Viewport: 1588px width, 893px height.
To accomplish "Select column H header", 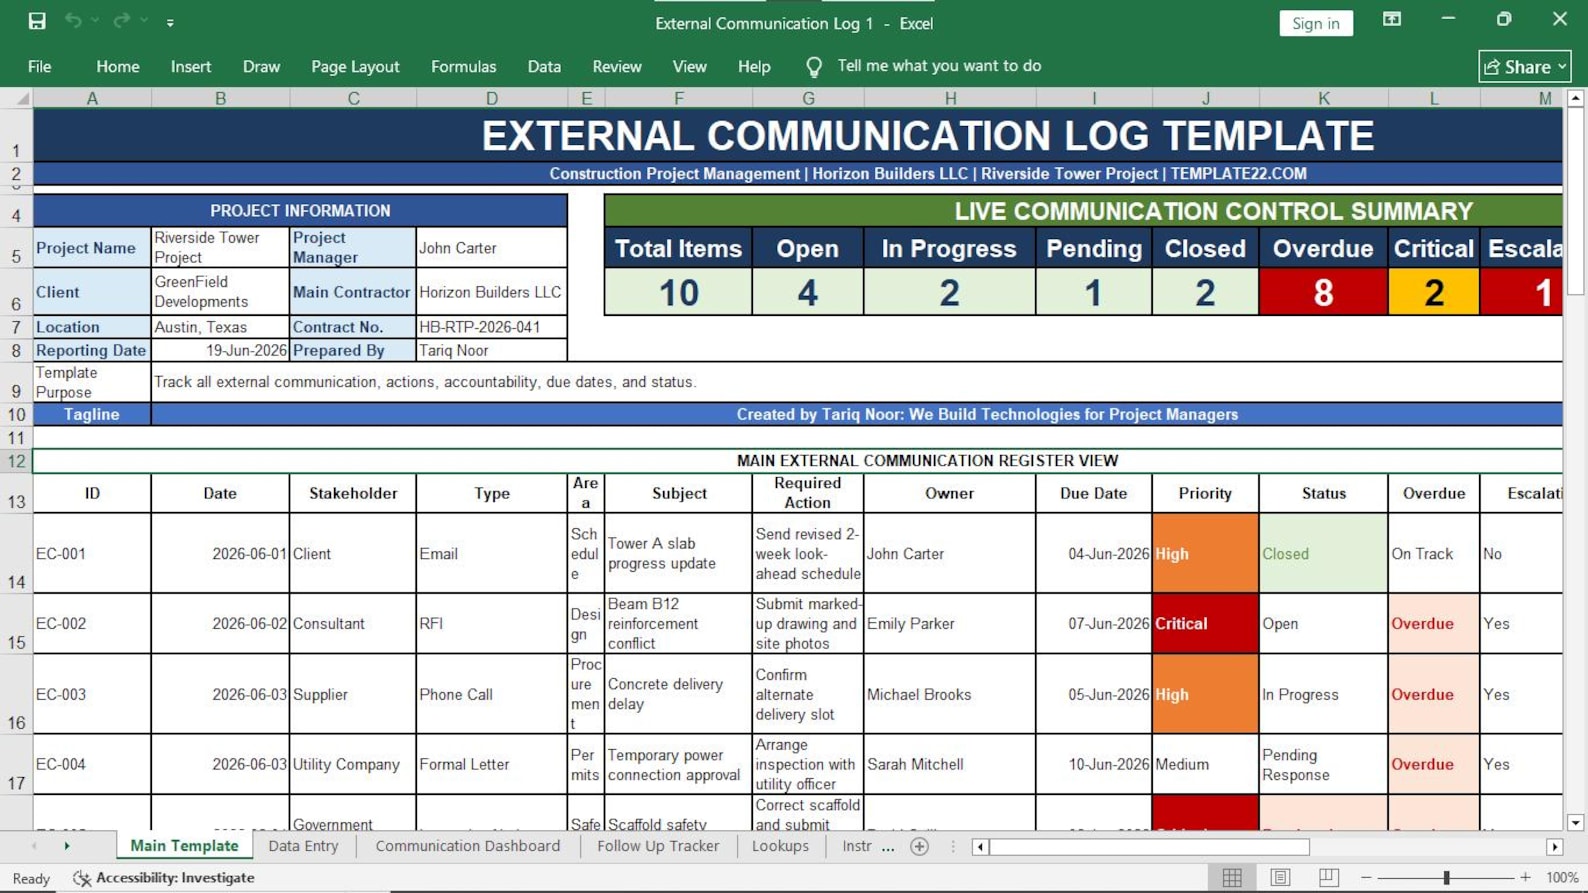I will point(950,98).
